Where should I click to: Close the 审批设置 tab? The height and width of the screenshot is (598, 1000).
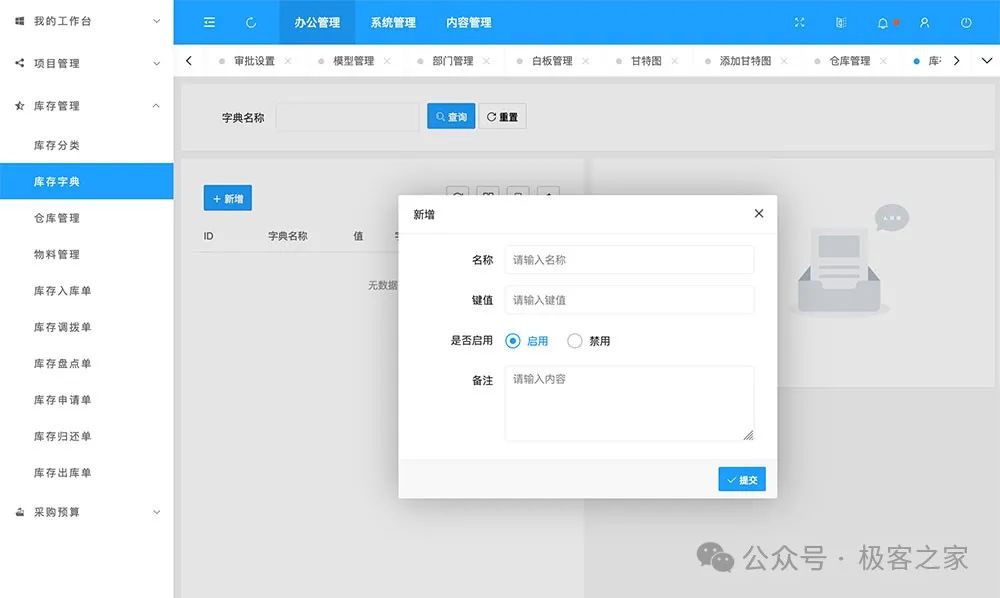click(x=288, y=61)
